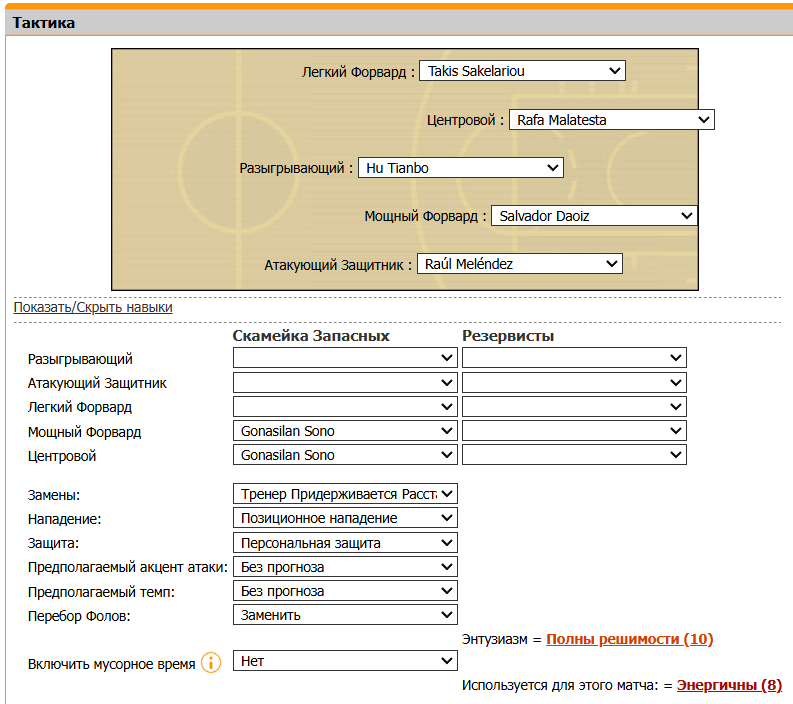Screen dimensions: 793x704
Task: Click the Резервисты column heading
Action: (508, 336)
